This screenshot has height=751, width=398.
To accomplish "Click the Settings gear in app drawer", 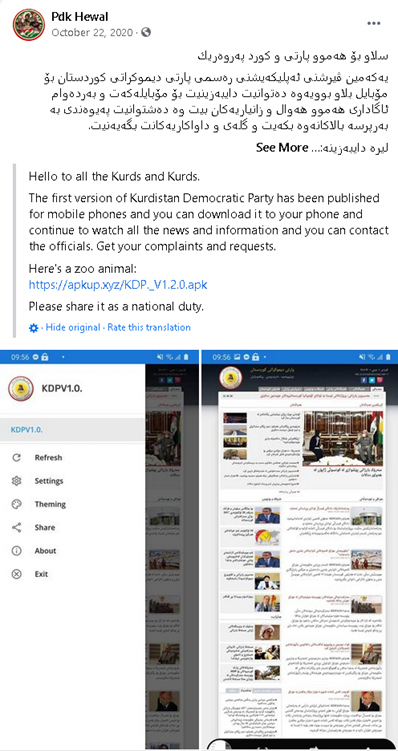I will pos(17,481).
